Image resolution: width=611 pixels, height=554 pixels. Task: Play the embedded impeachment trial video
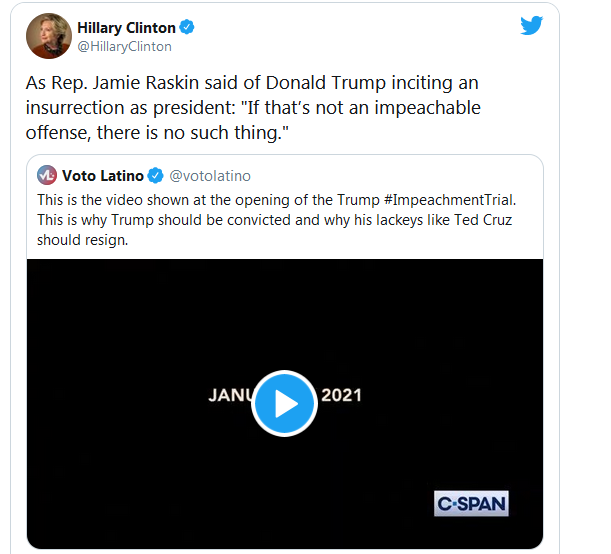coord(284,402)
